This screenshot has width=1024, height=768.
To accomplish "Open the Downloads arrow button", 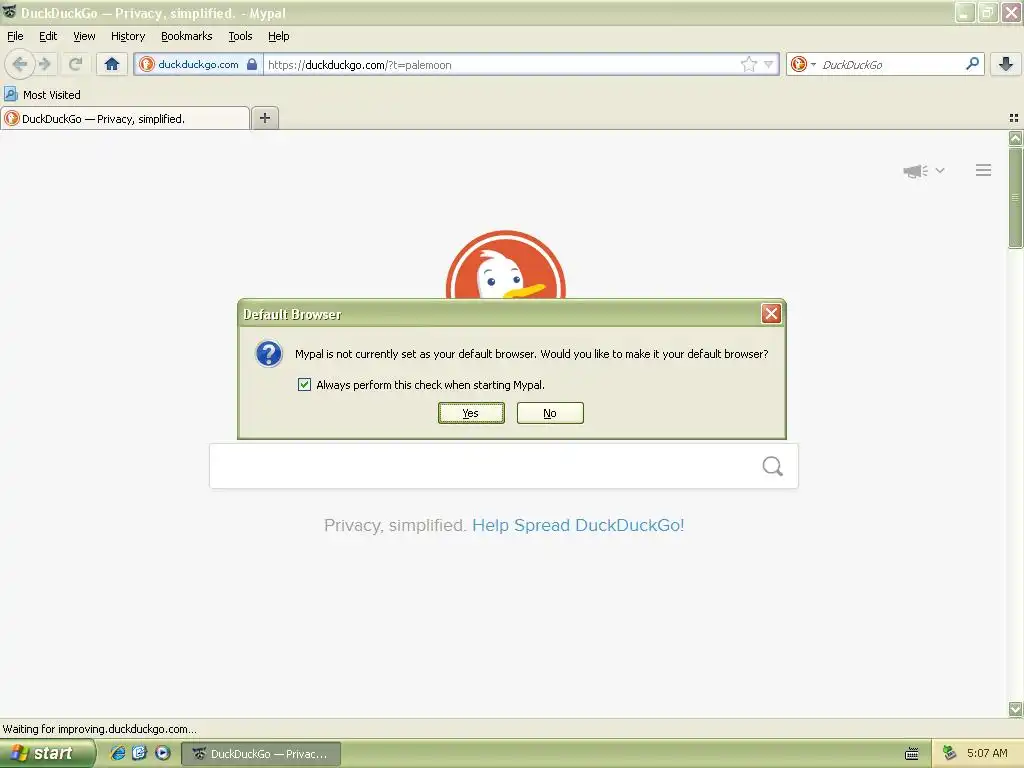I will coord(1006,64).
